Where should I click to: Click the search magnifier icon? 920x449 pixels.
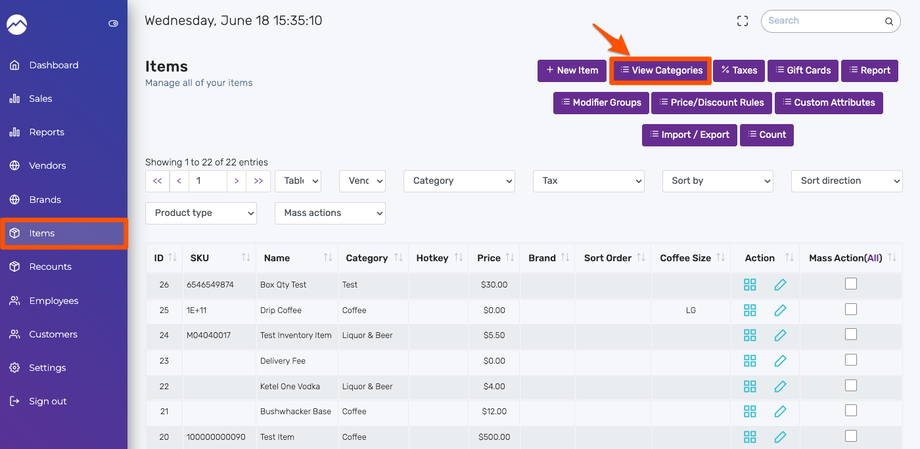pyautogui.click(x=887, y=21)
